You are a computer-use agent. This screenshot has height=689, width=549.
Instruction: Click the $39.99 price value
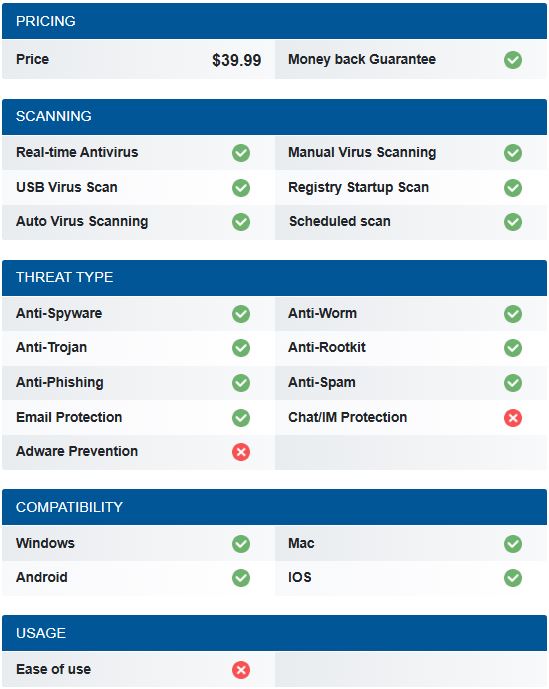pyautogui.click(x=236, y=60)
